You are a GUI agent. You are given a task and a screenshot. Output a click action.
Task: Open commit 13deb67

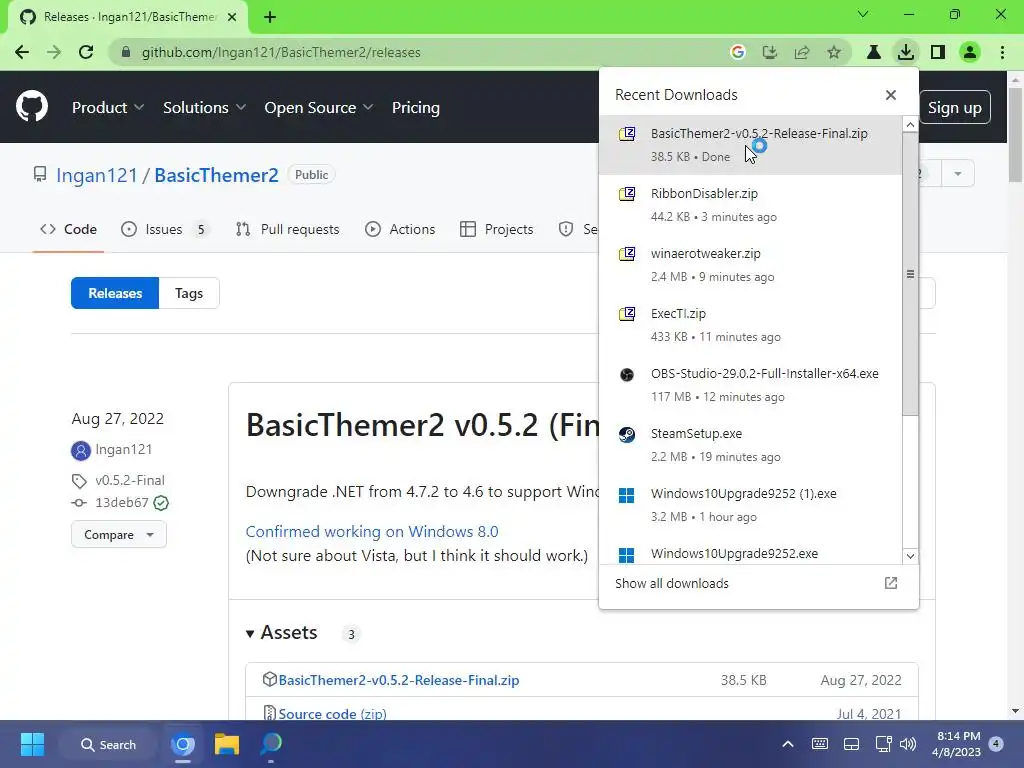point(121,503)
